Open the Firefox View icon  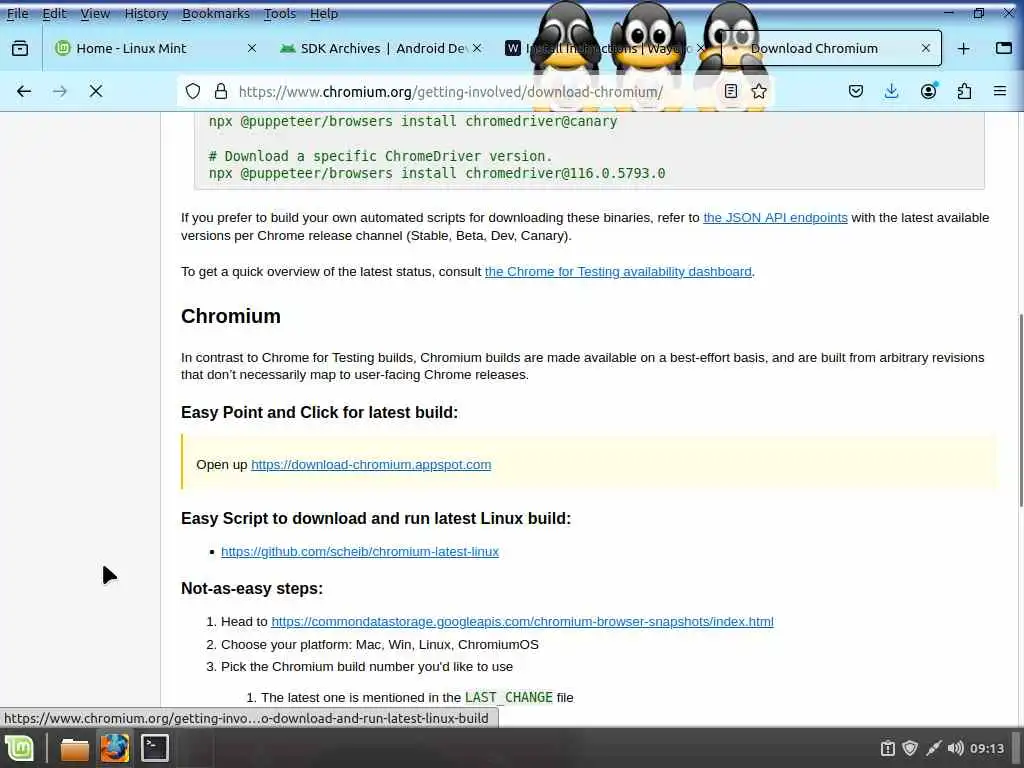tap(20, 48)
